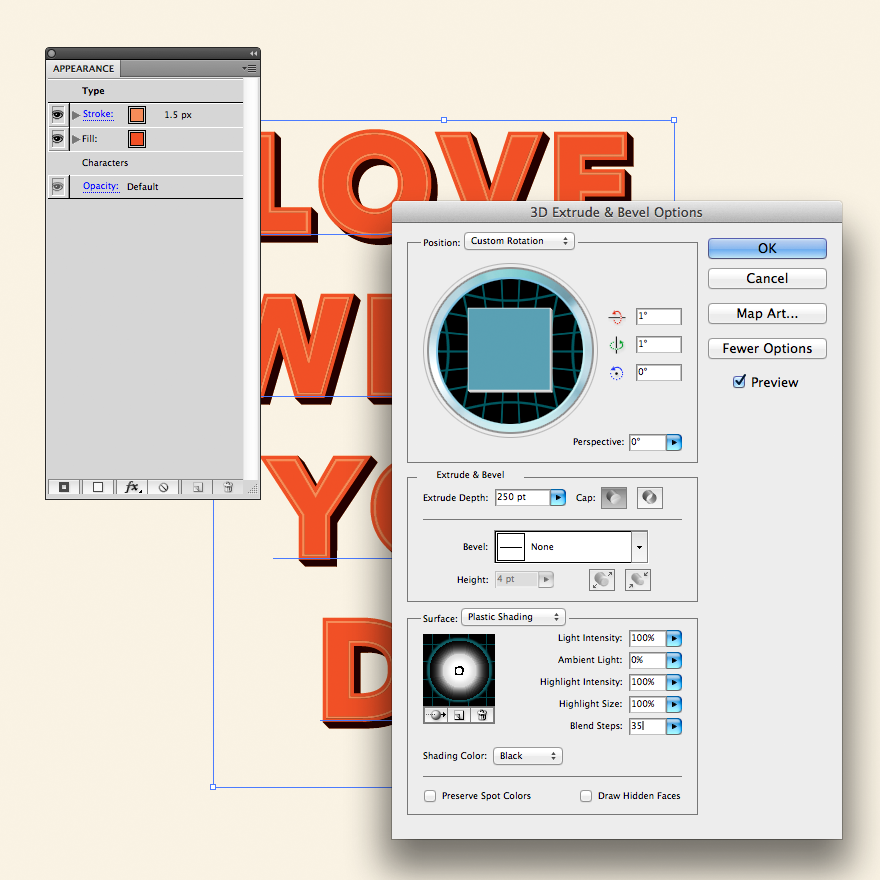Click the Opacity link in Appearance panel
880x880 pixels.
click(x=101, y=186)
